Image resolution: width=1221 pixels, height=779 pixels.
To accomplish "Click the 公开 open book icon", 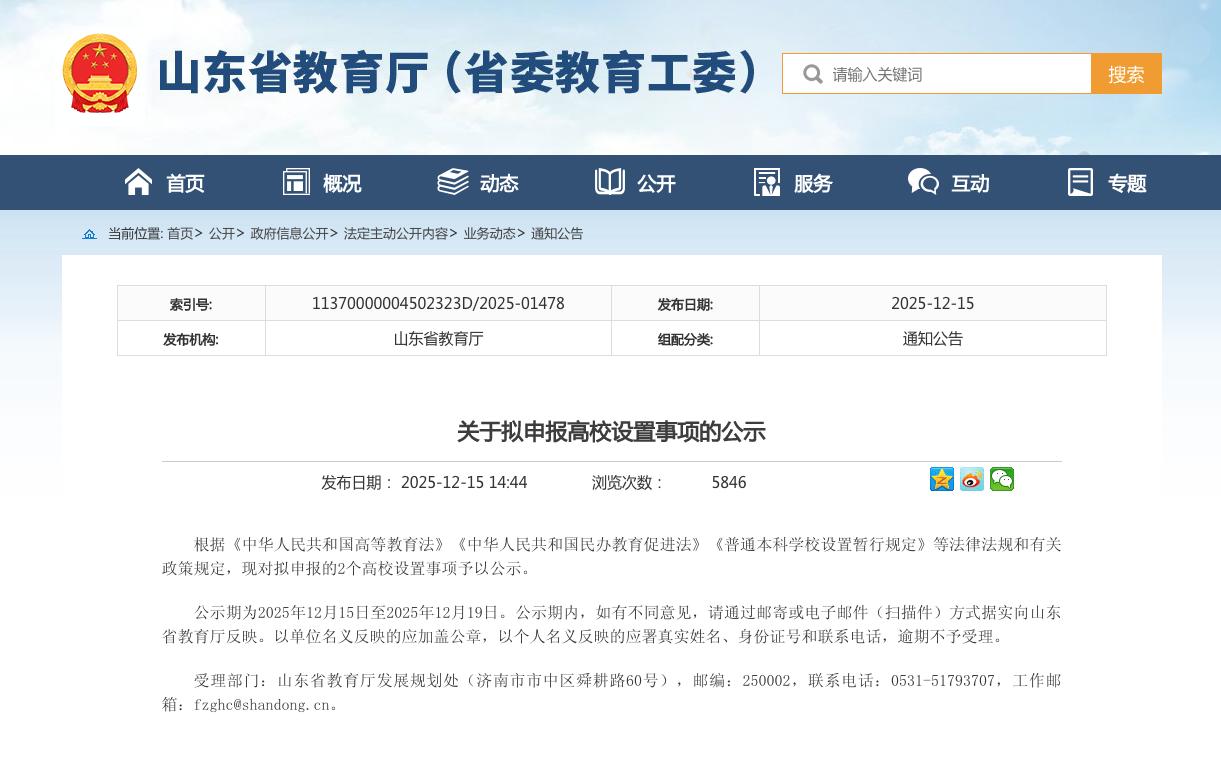I will pos(610,182).
